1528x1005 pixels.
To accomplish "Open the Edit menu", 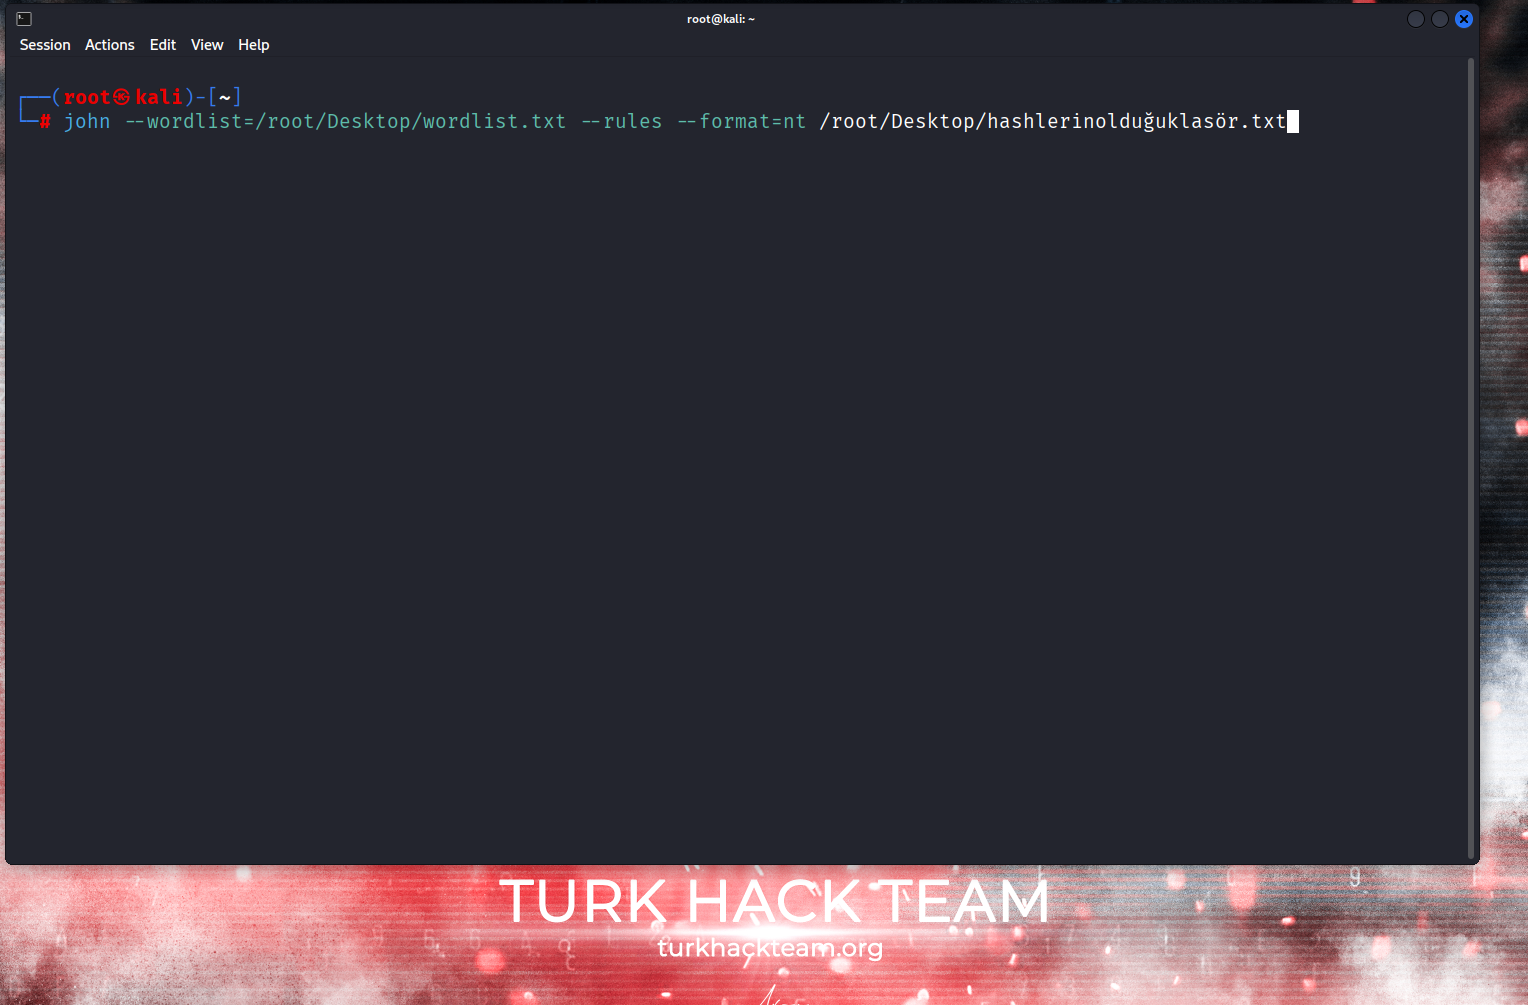I will point(163,45).
